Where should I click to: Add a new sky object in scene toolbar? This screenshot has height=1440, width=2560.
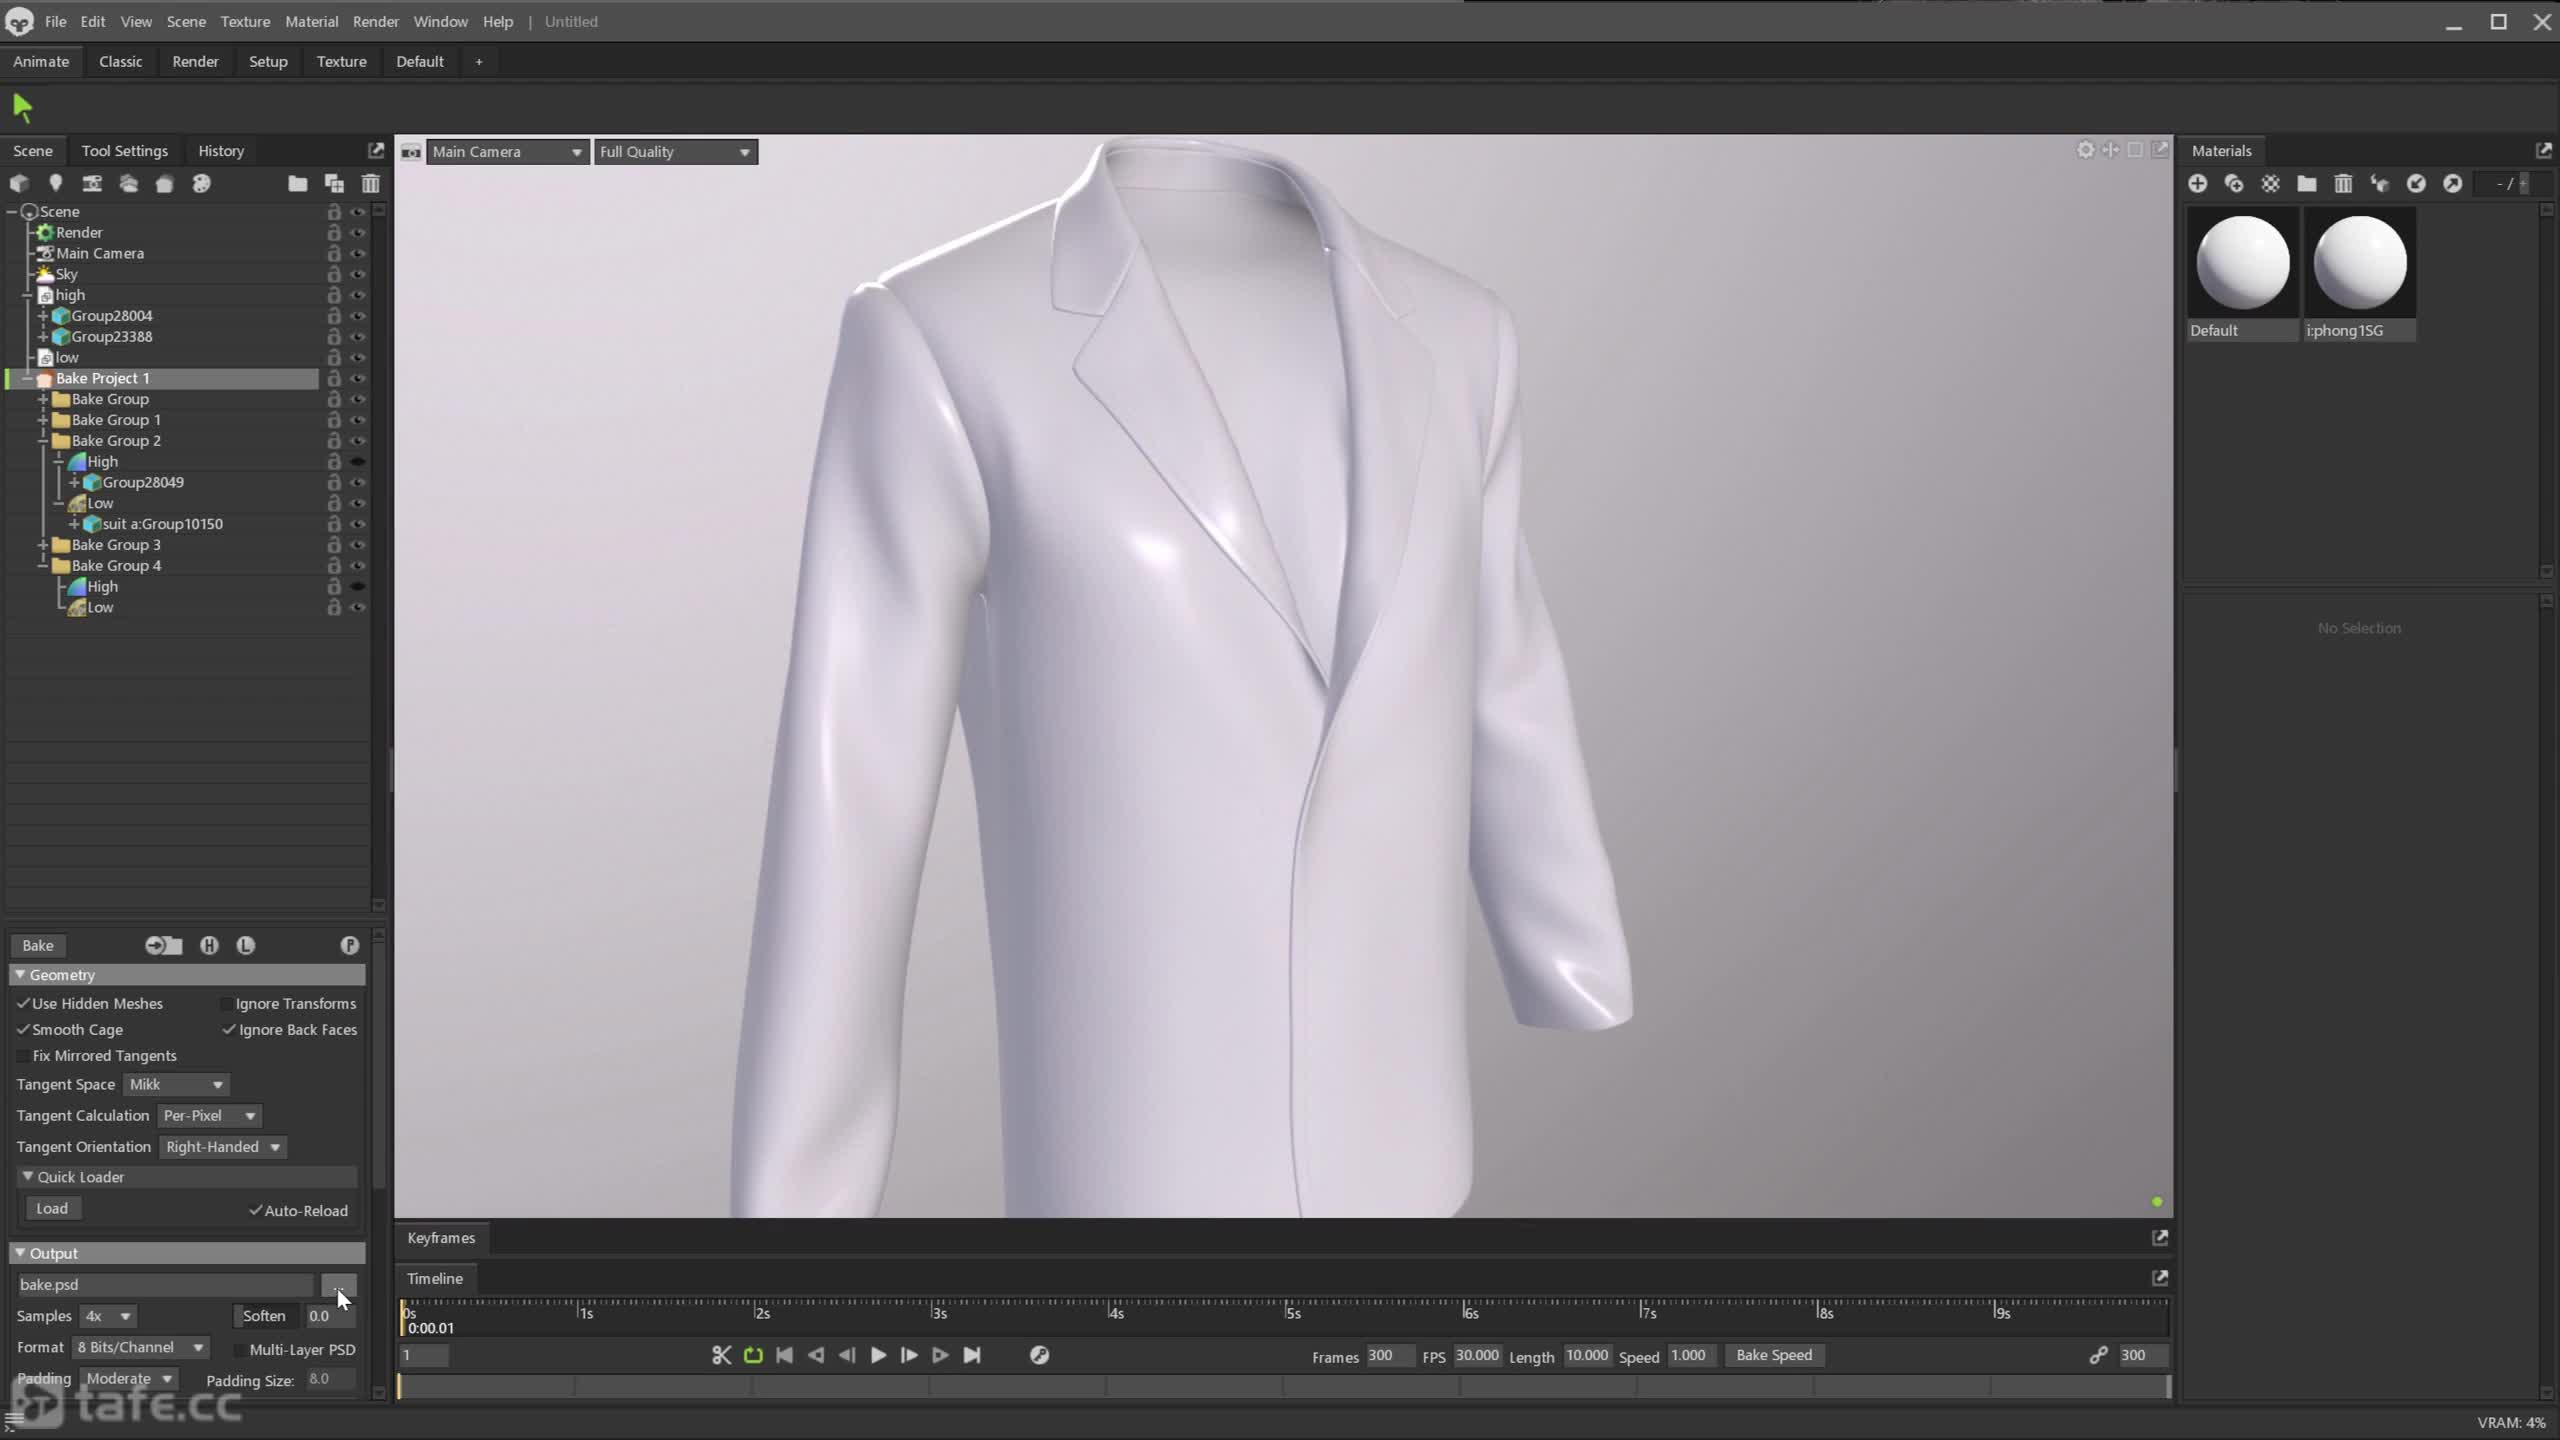pyautogui.click(x=128, y=183)
